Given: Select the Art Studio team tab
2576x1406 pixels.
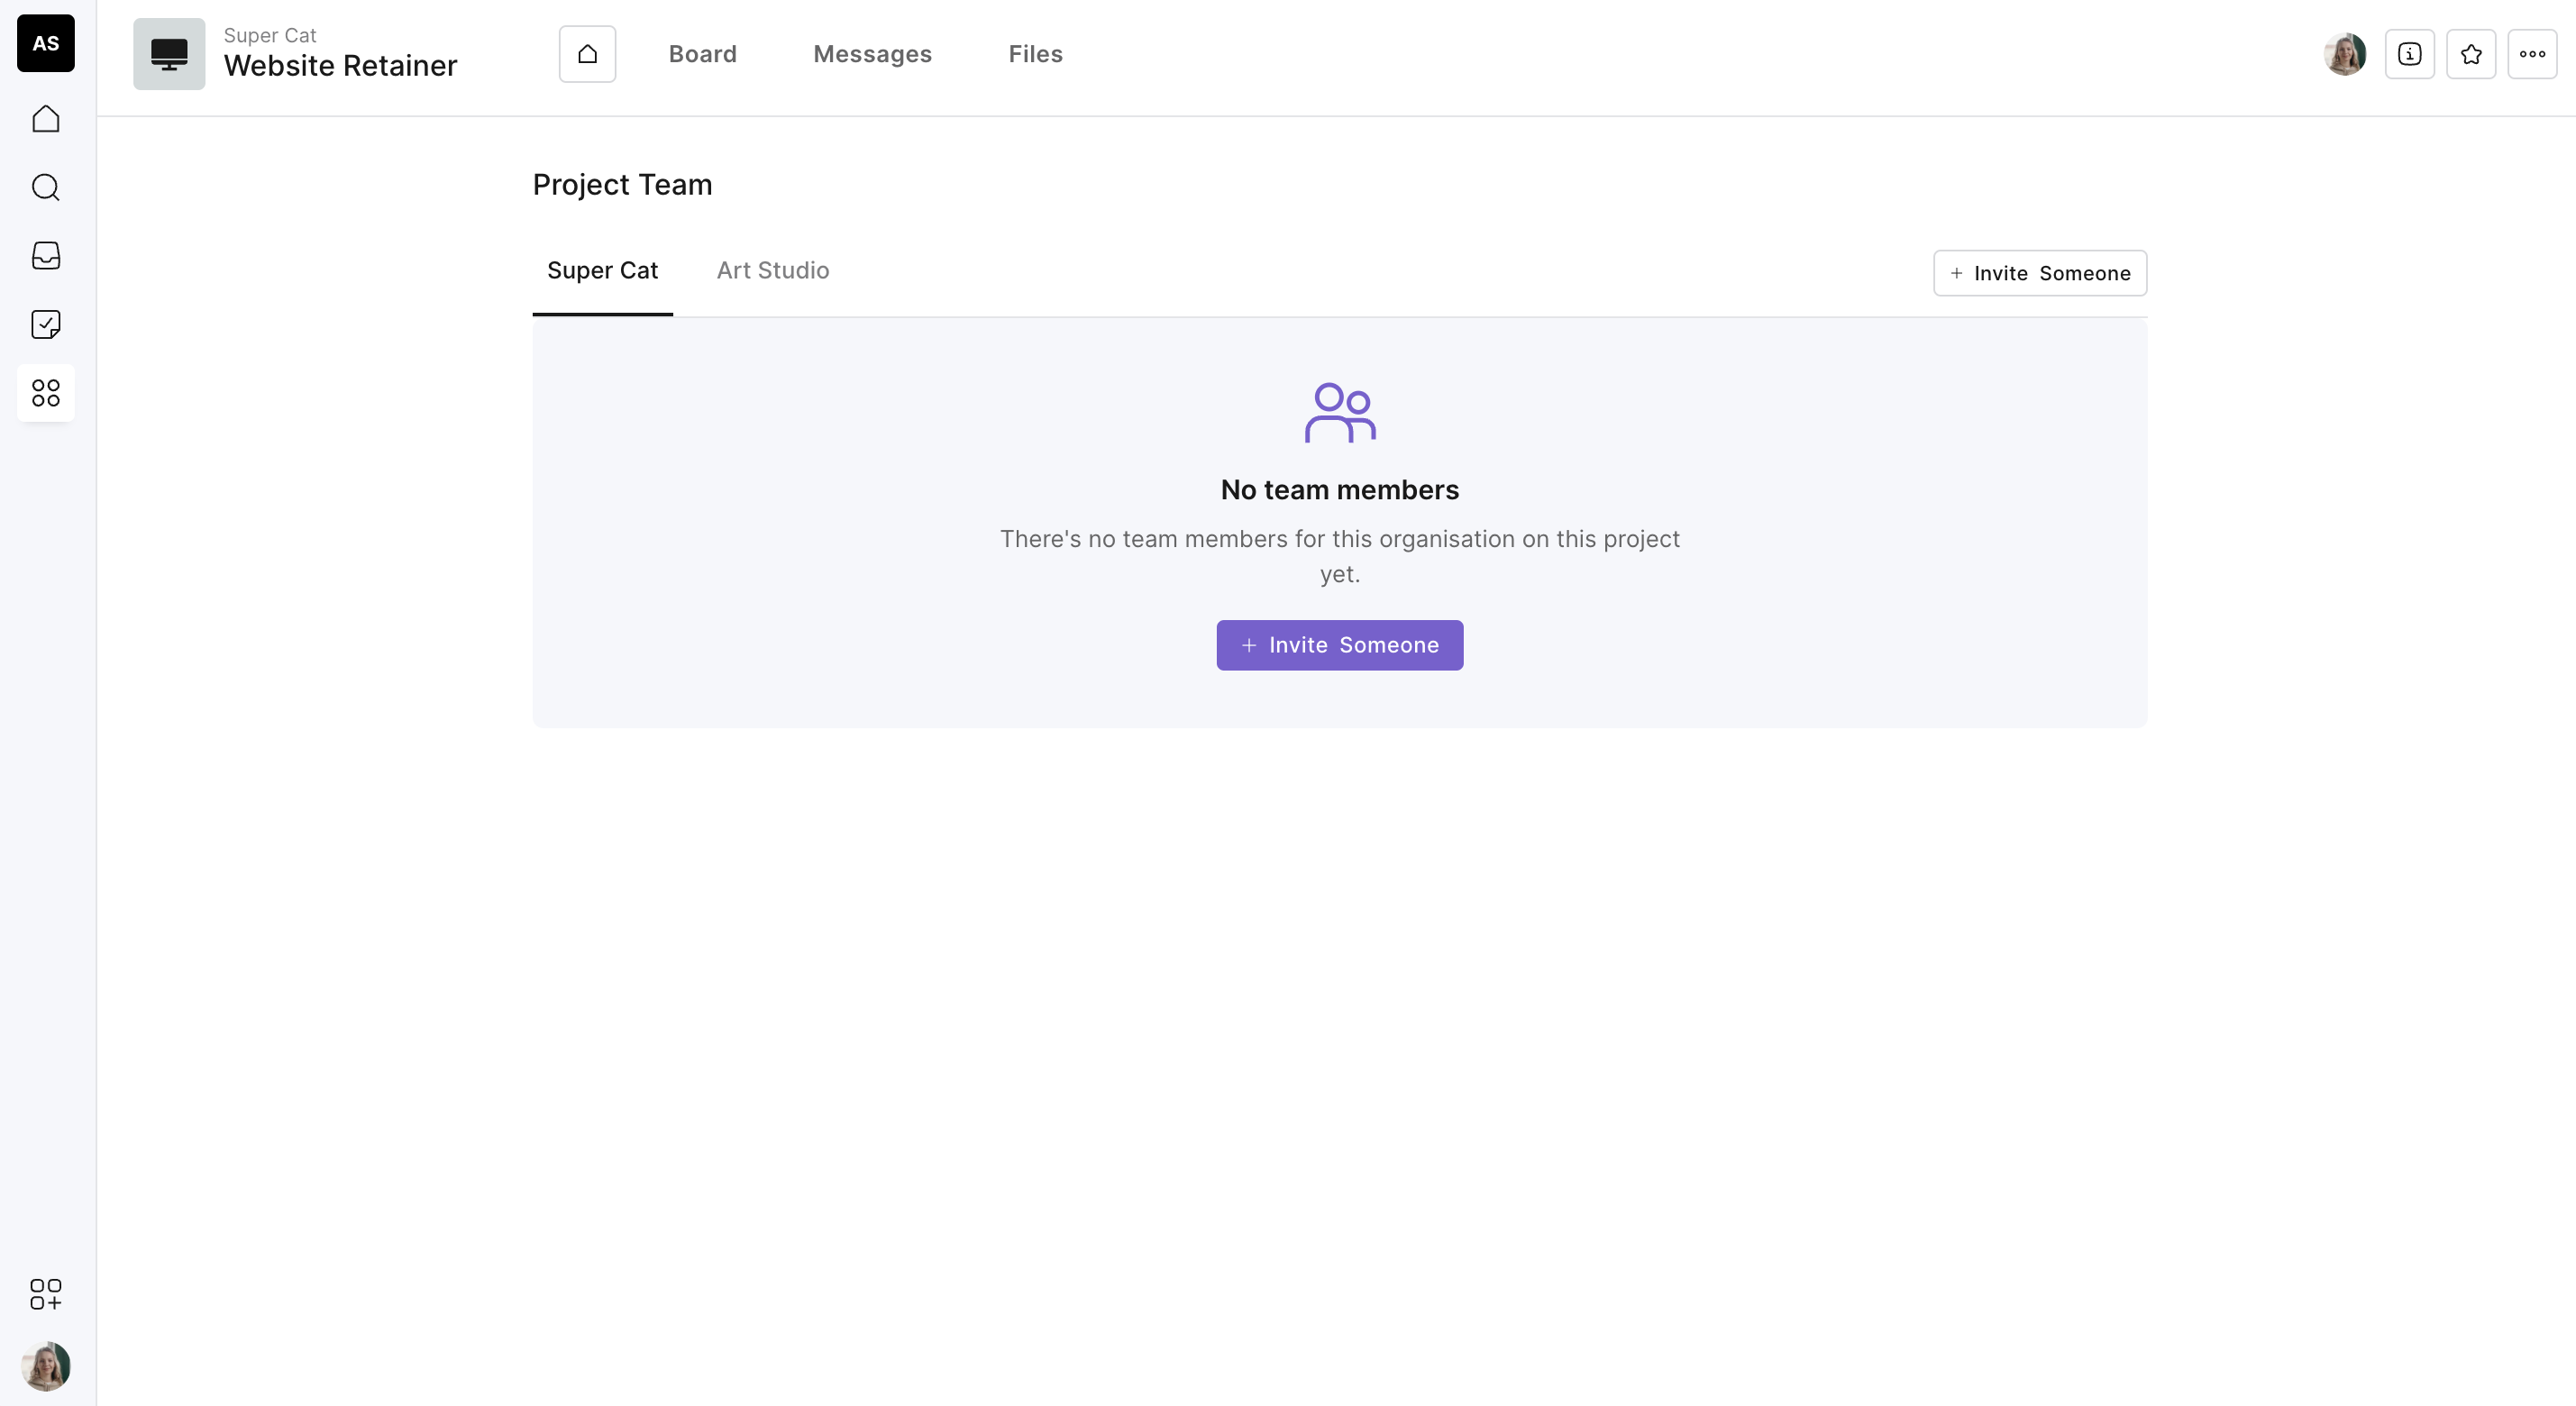Looking at the screenshot, I should [772, 271].
